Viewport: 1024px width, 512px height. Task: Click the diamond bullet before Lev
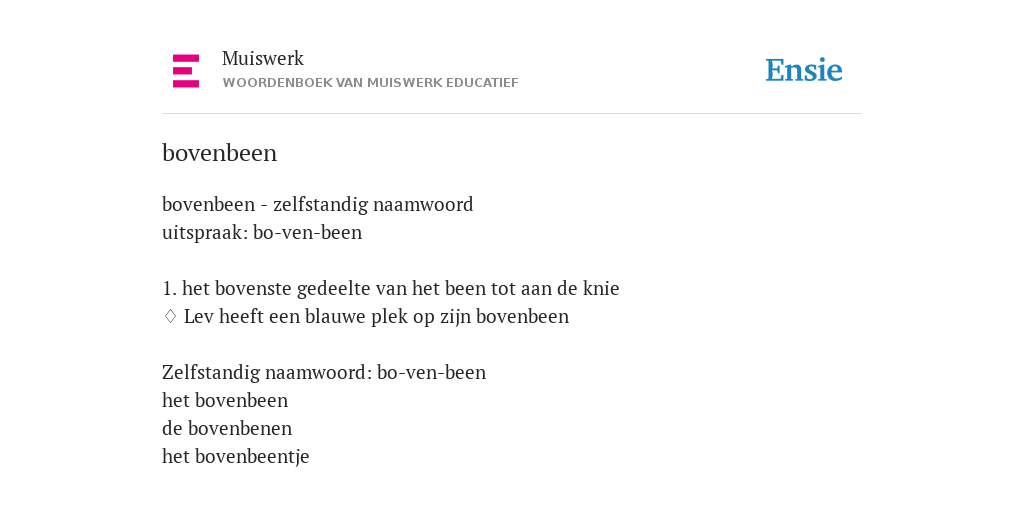170,317
